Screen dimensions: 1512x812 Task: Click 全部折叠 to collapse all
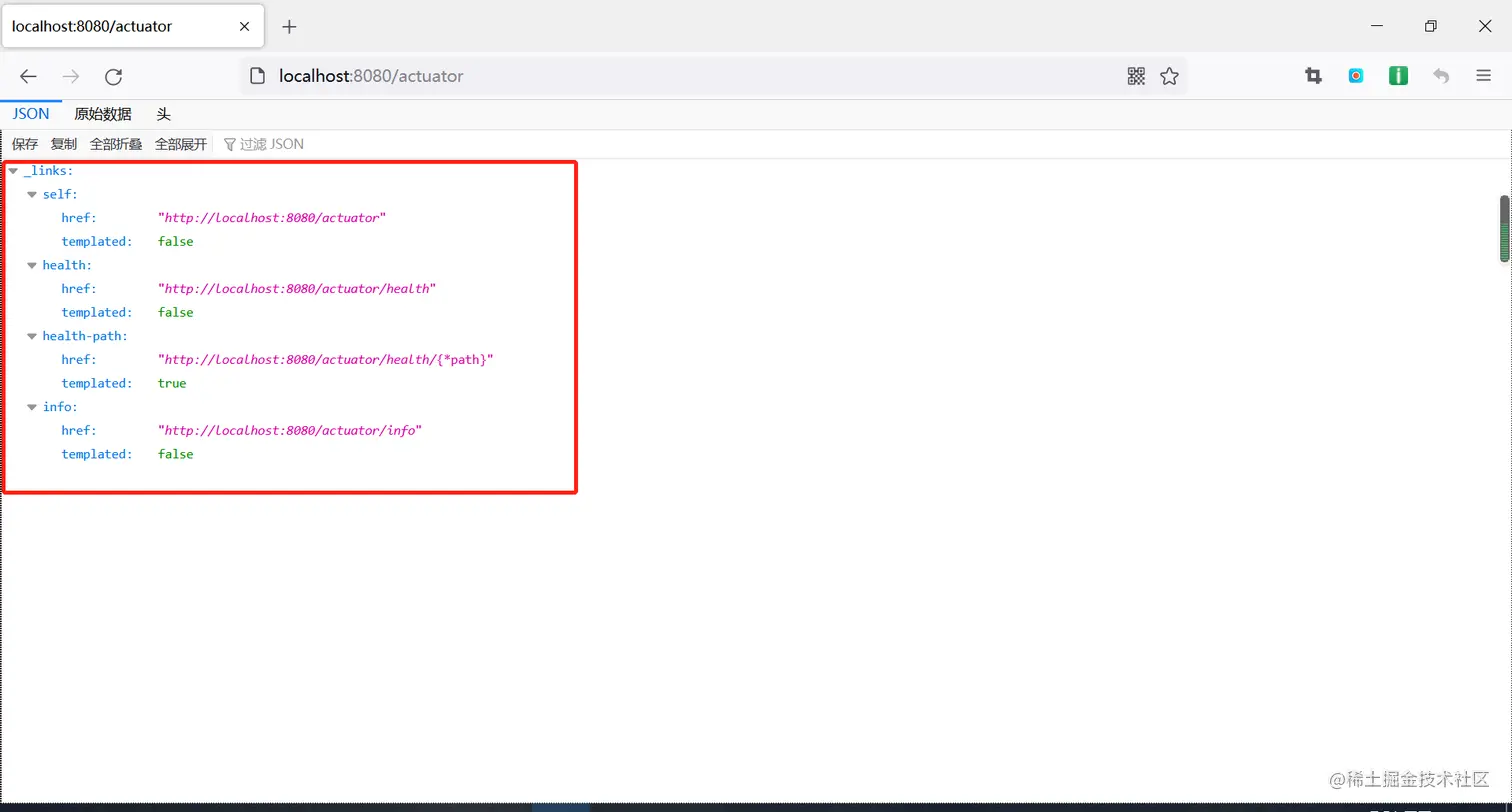[x=116, y=144]
